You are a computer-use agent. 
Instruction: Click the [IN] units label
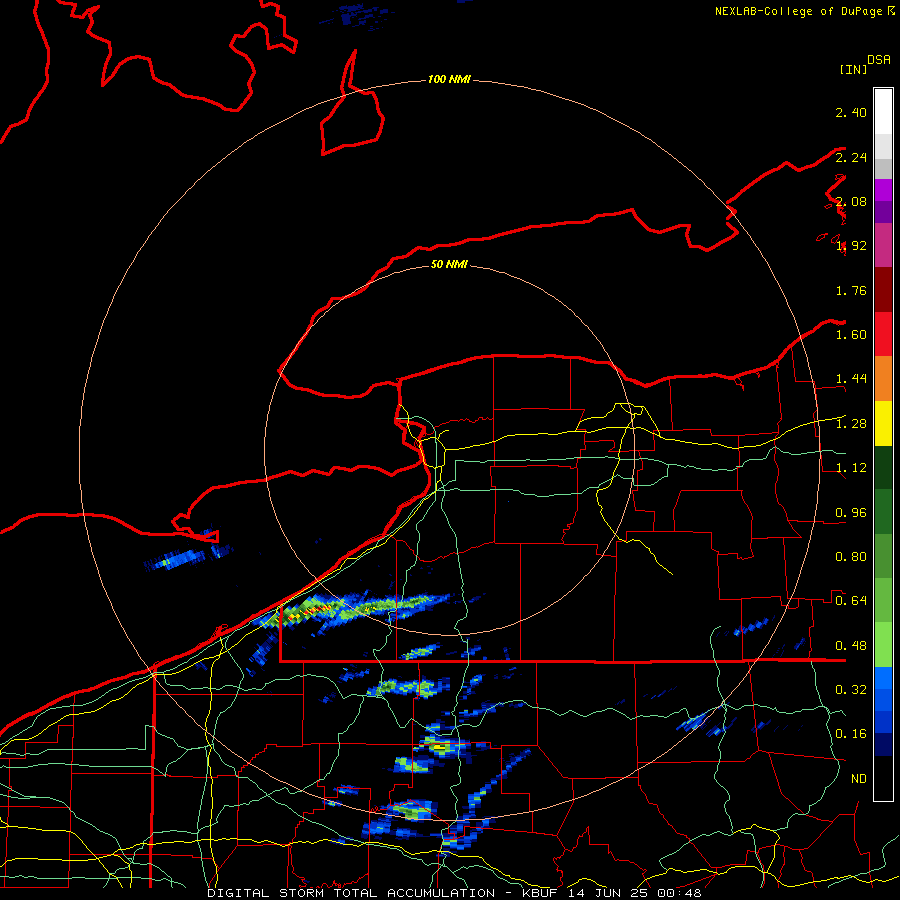click(x=854, y=69)
